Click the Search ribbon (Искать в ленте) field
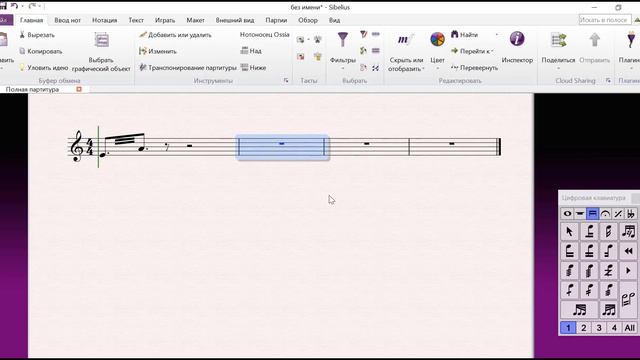640x360 pixels. [604, 20]
